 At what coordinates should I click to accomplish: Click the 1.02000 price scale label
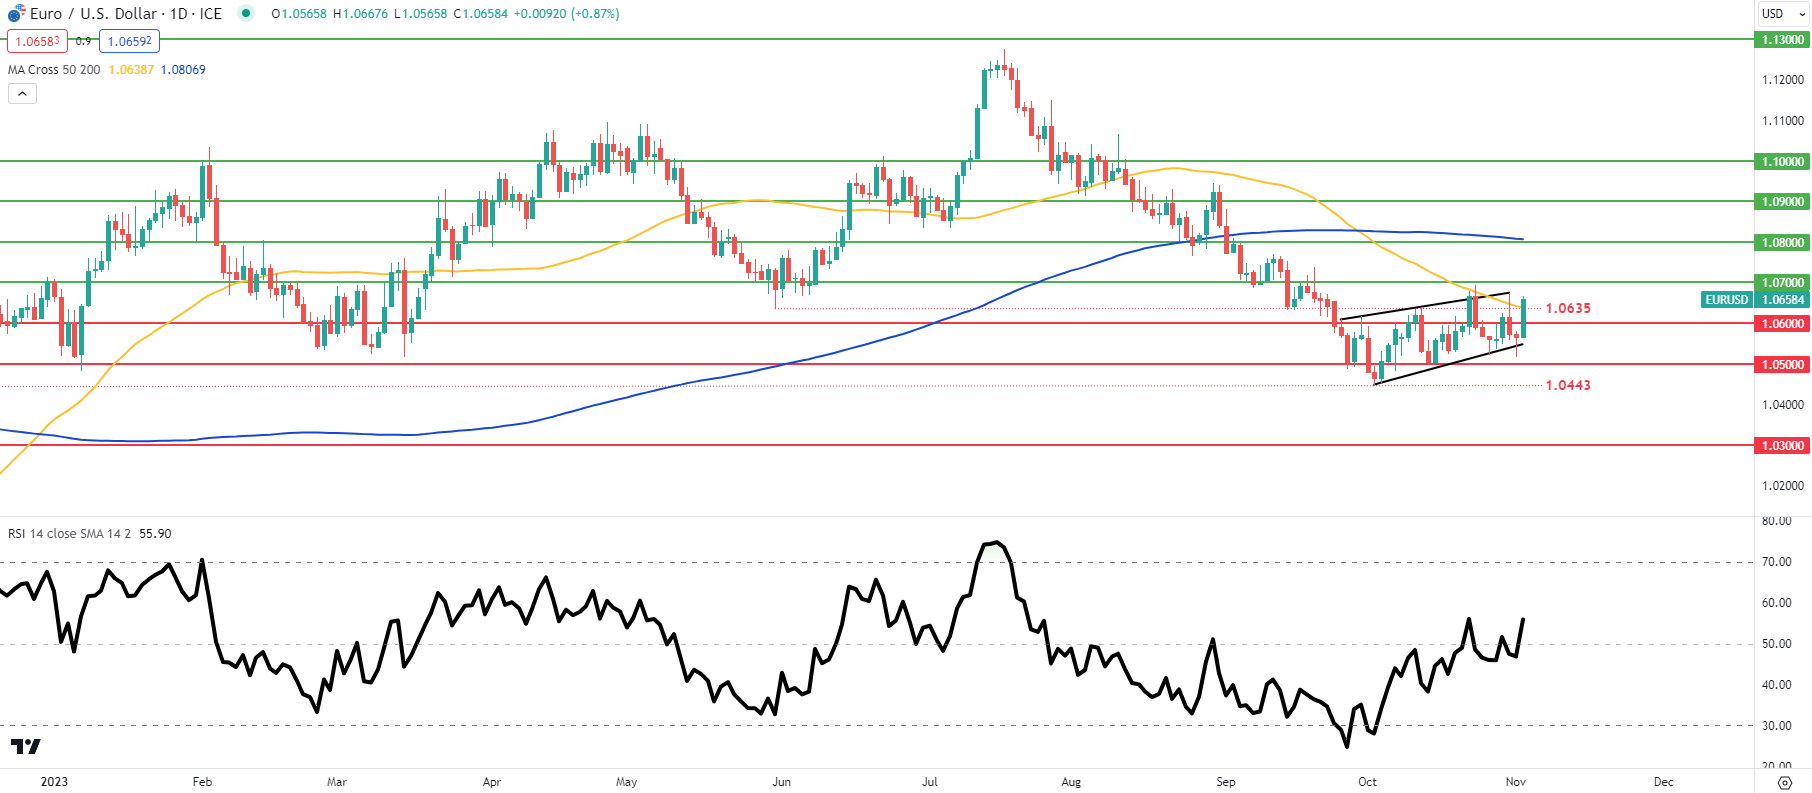point(1783,486)
